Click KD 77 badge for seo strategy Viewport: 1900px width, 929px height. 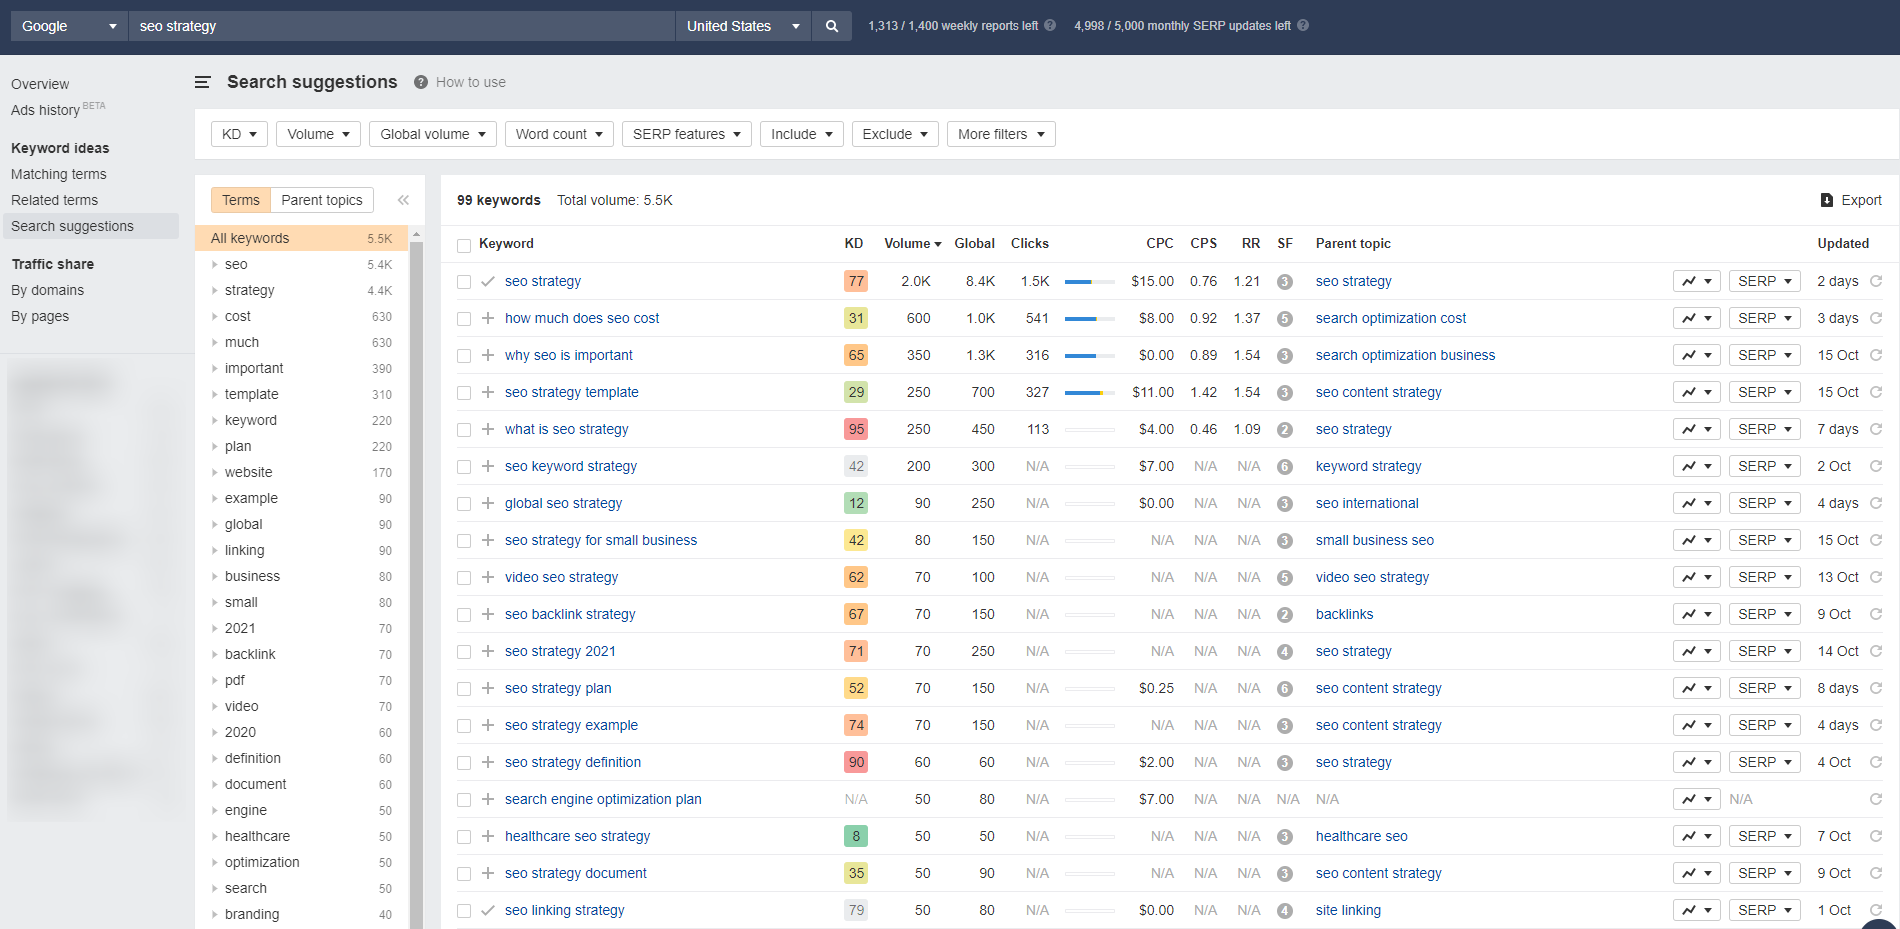pyautogui.click(x=856, y=281)
